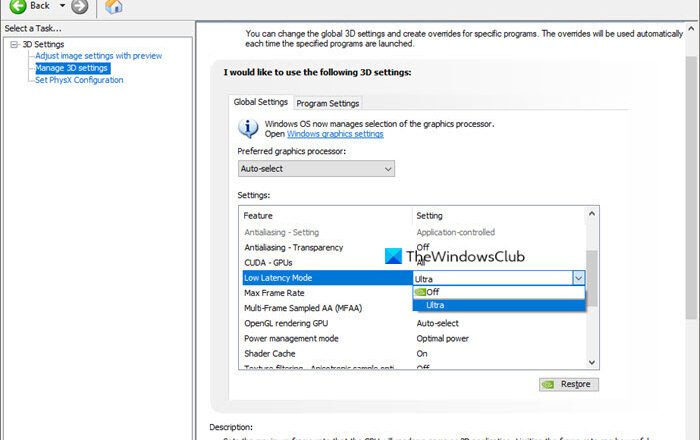Go to the Home icon

click(x=113, y=6)
